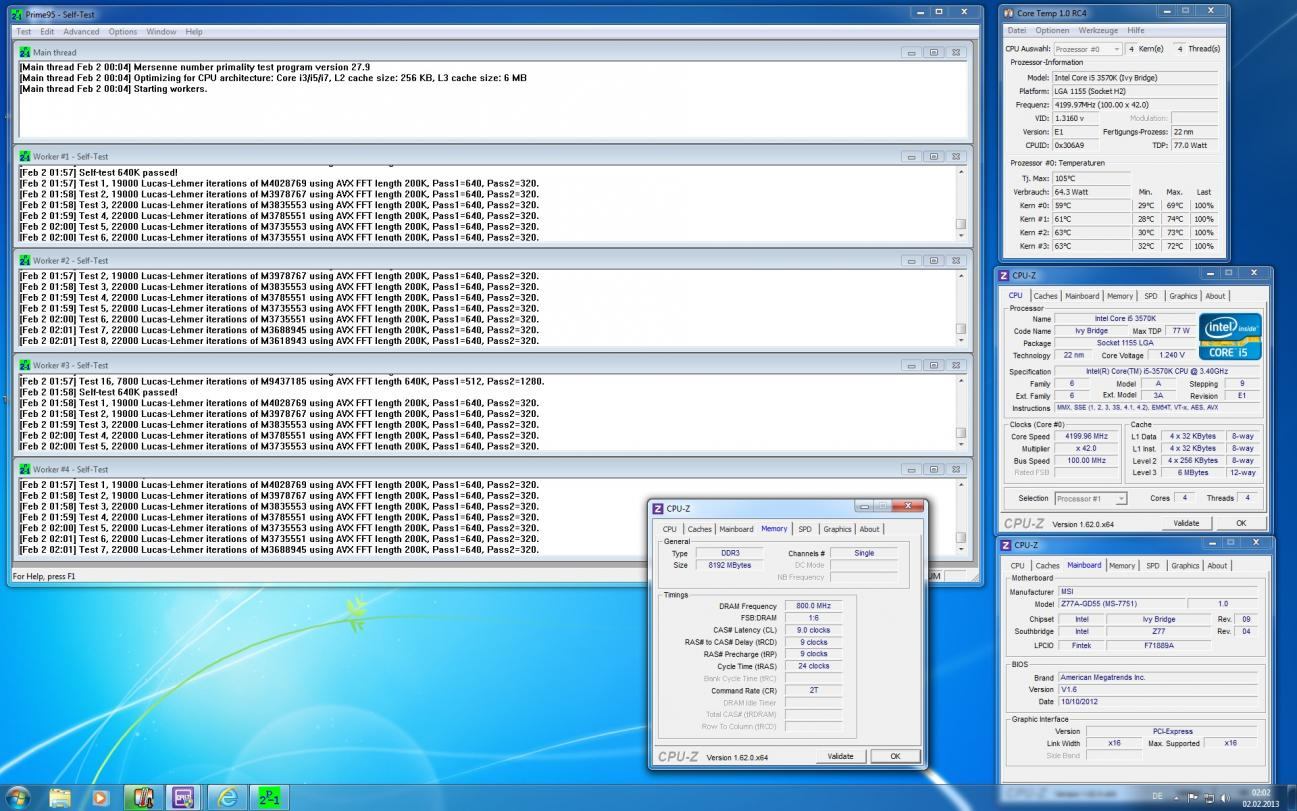Open the Edit menu in Prime95
Image resolution: width=1297 pixels, height=811 pixels.
(x=47, y=32)
